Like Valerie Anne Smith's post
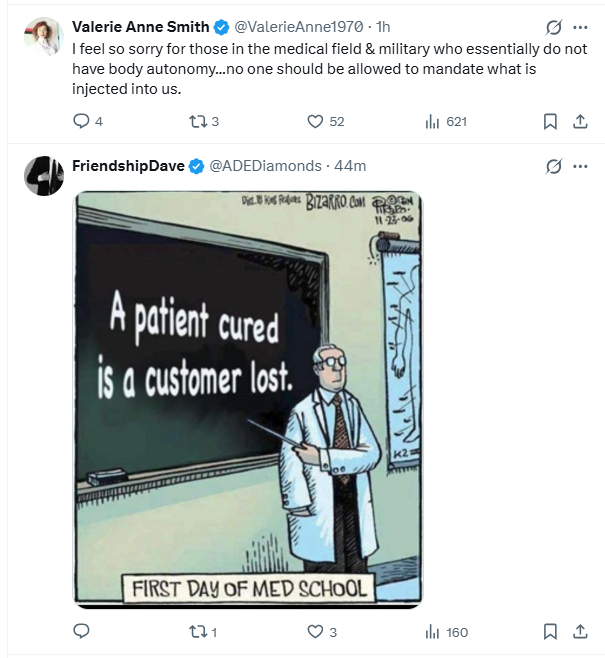Viewport: 605px width, 658px height. [x=315, y=121]
